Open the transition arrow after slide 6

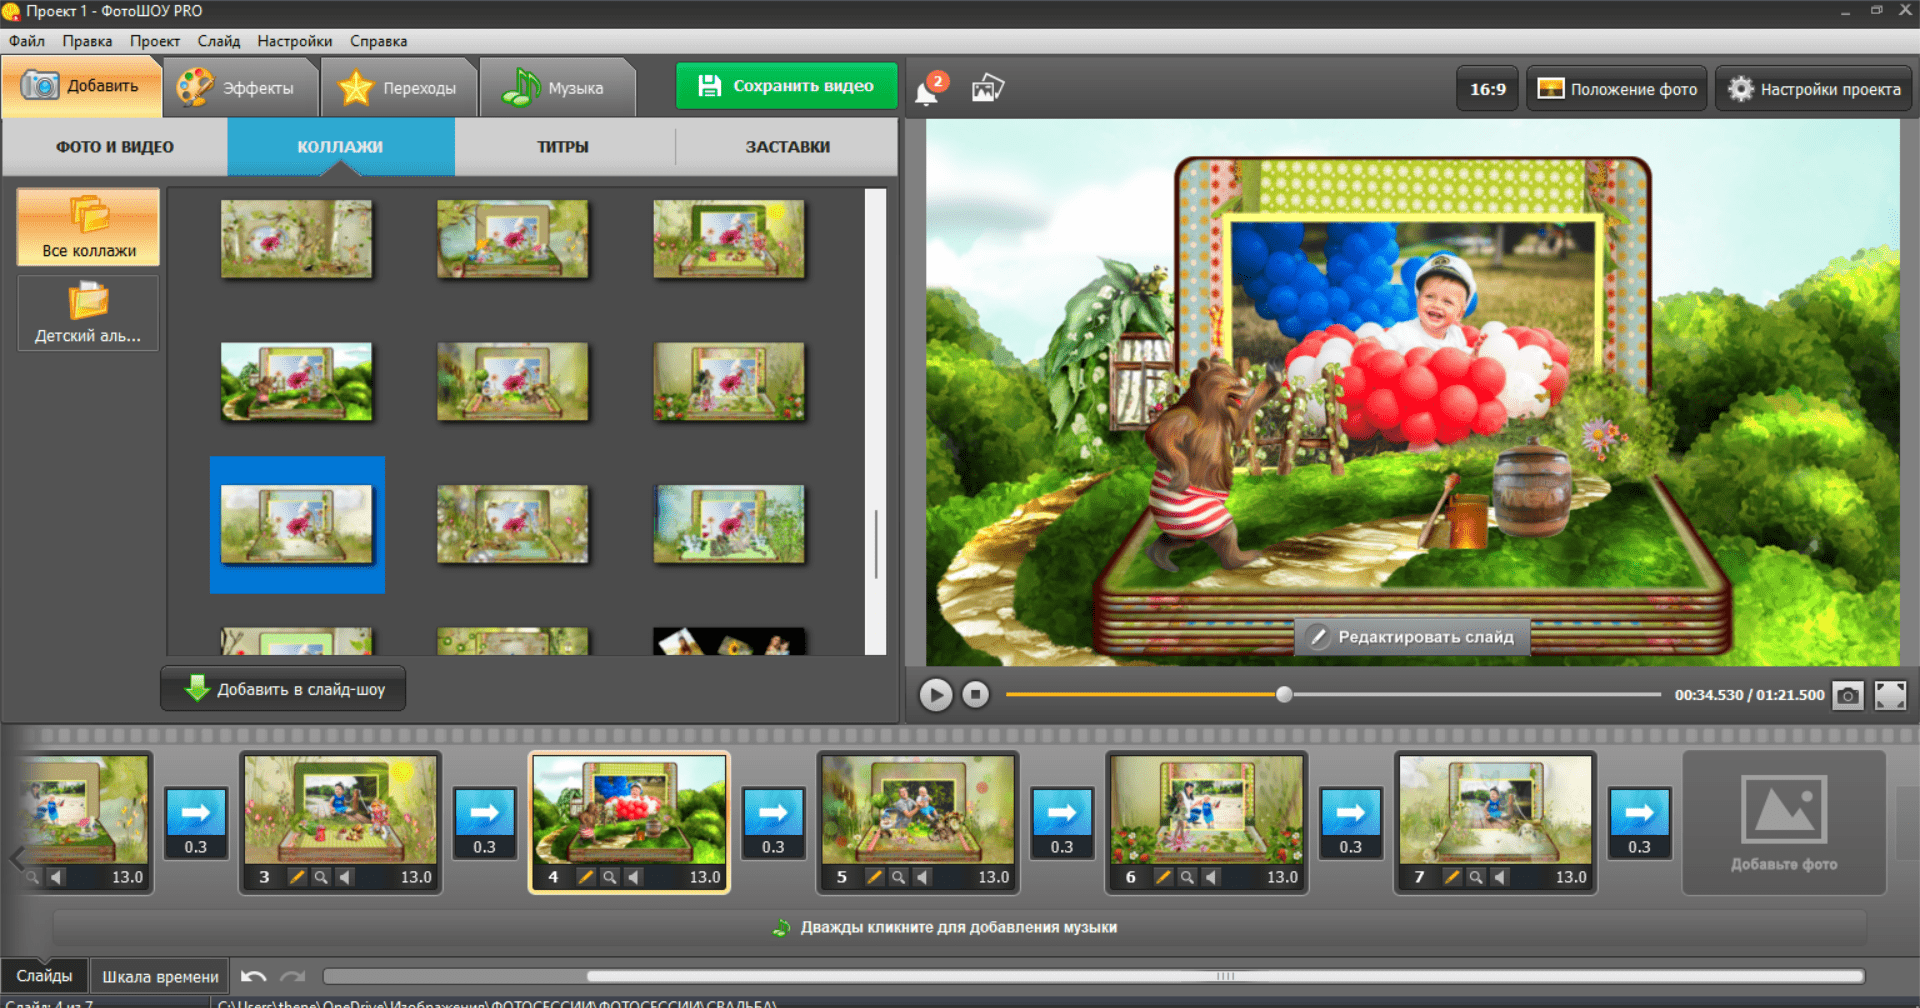pos(1351,812)
